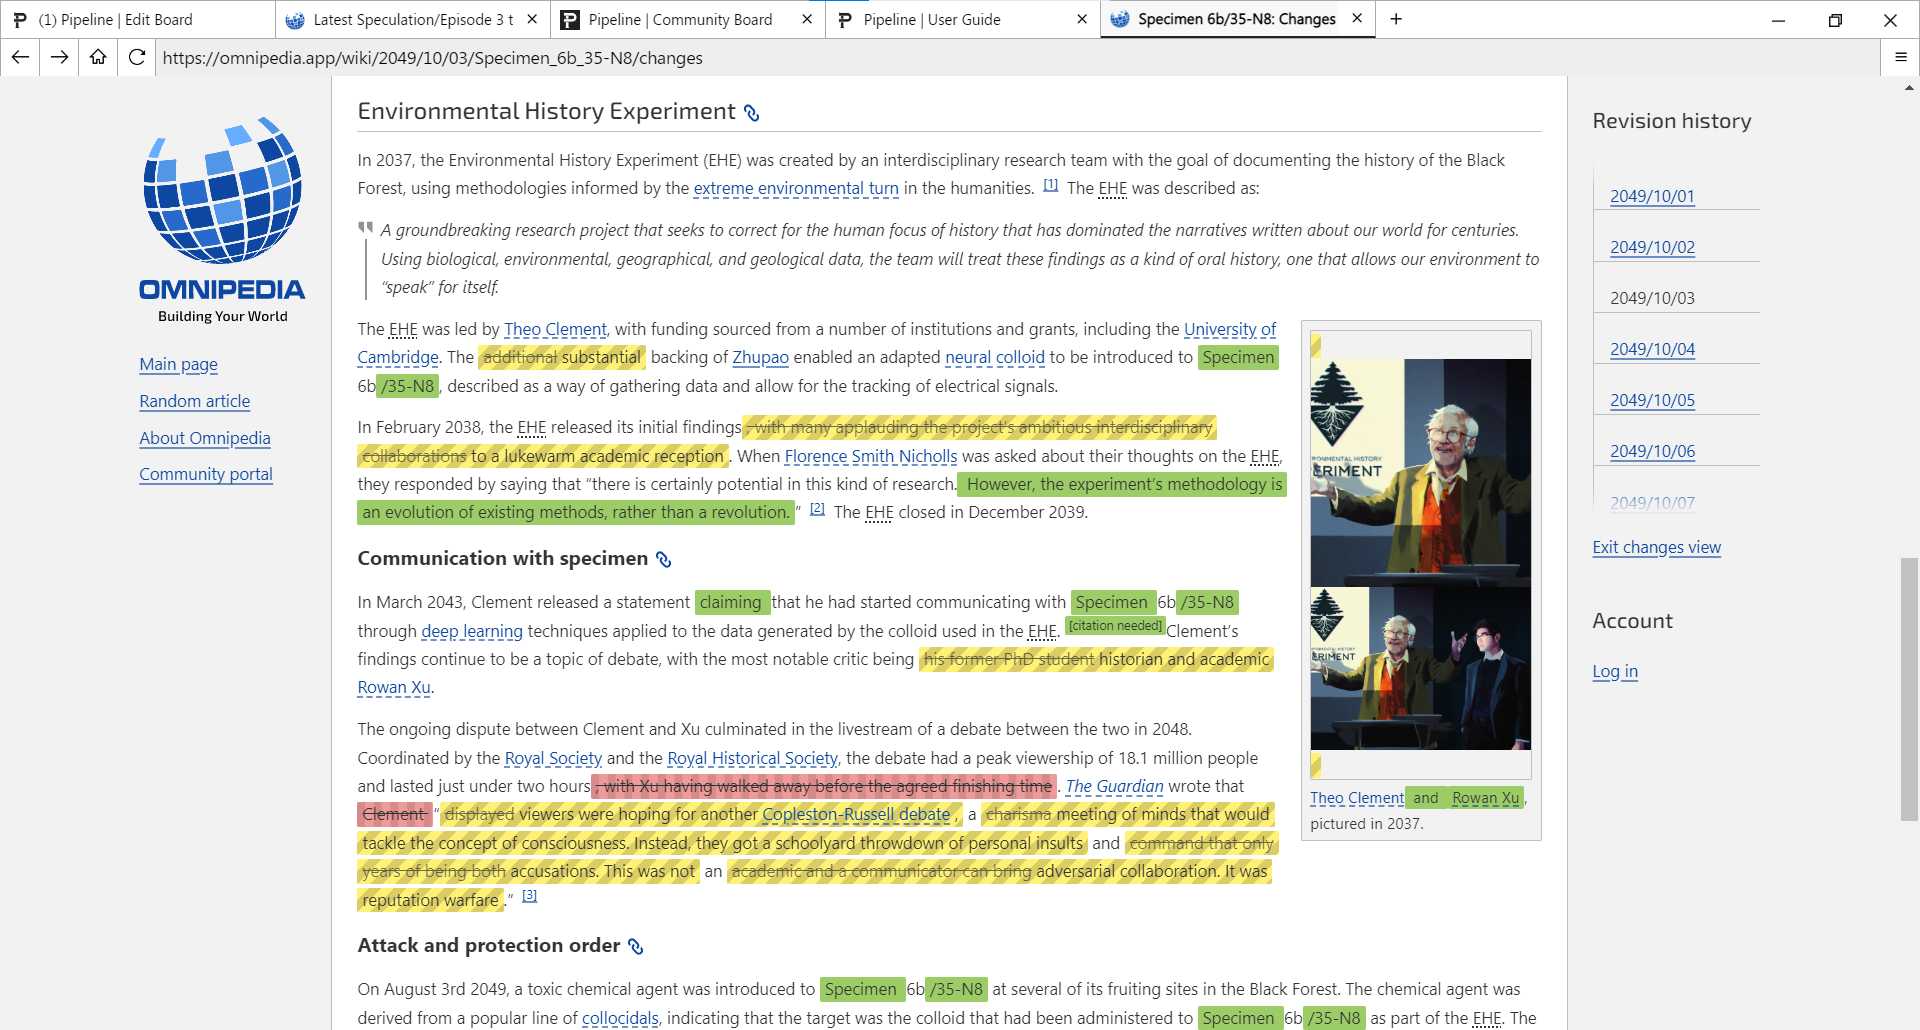1920x1030 pixels.
Task: Log in to Omnipedia
Action: pyautogui.click(x=1614, y=672)
